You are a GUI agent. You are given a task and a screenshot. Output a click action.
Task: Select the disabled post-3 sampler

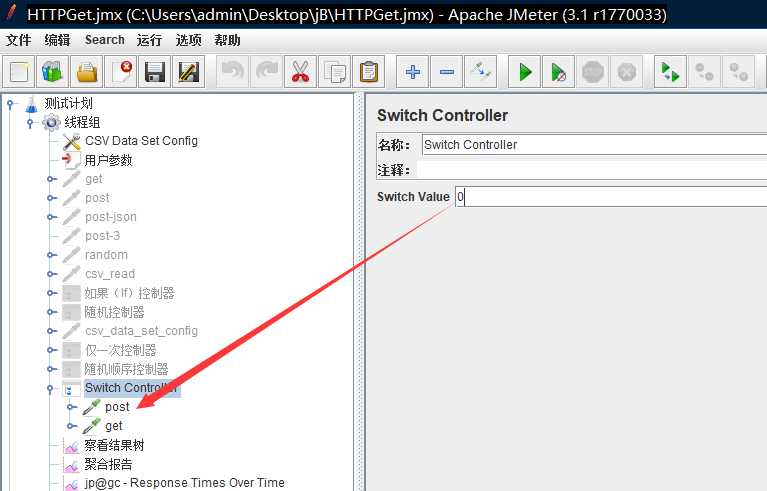102,236
